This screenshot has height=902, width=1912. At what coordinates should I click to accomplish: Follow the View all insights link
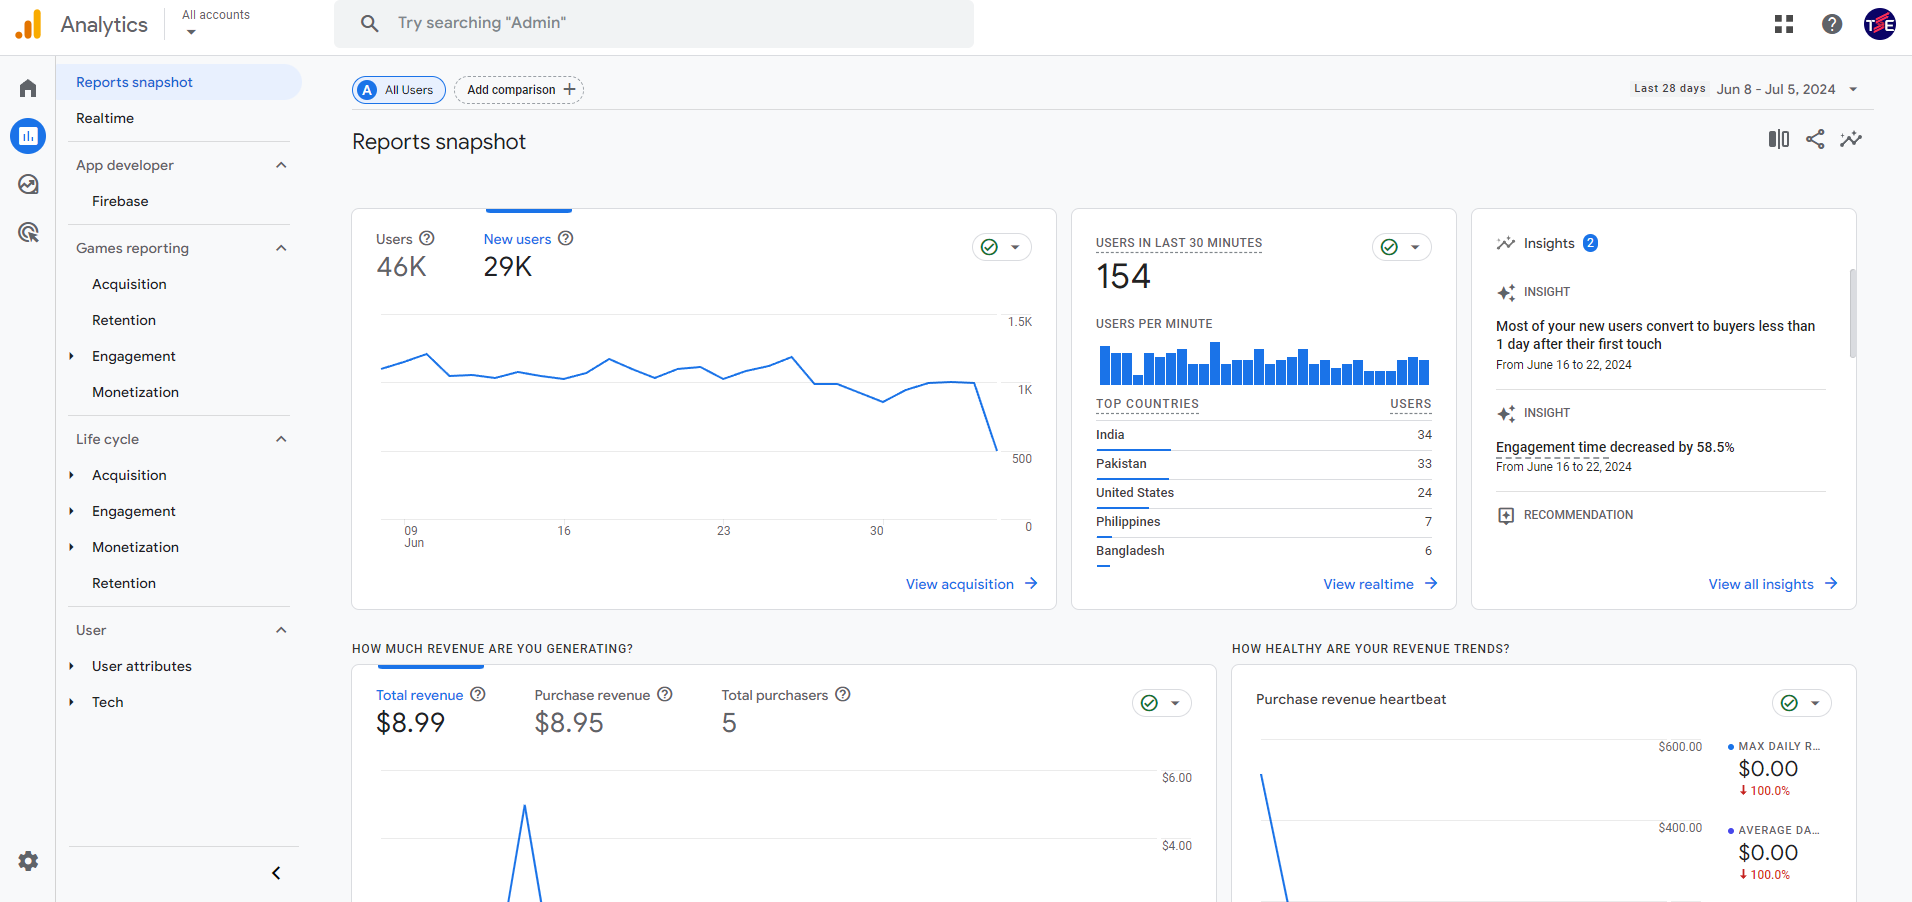tap(1773, 584)
